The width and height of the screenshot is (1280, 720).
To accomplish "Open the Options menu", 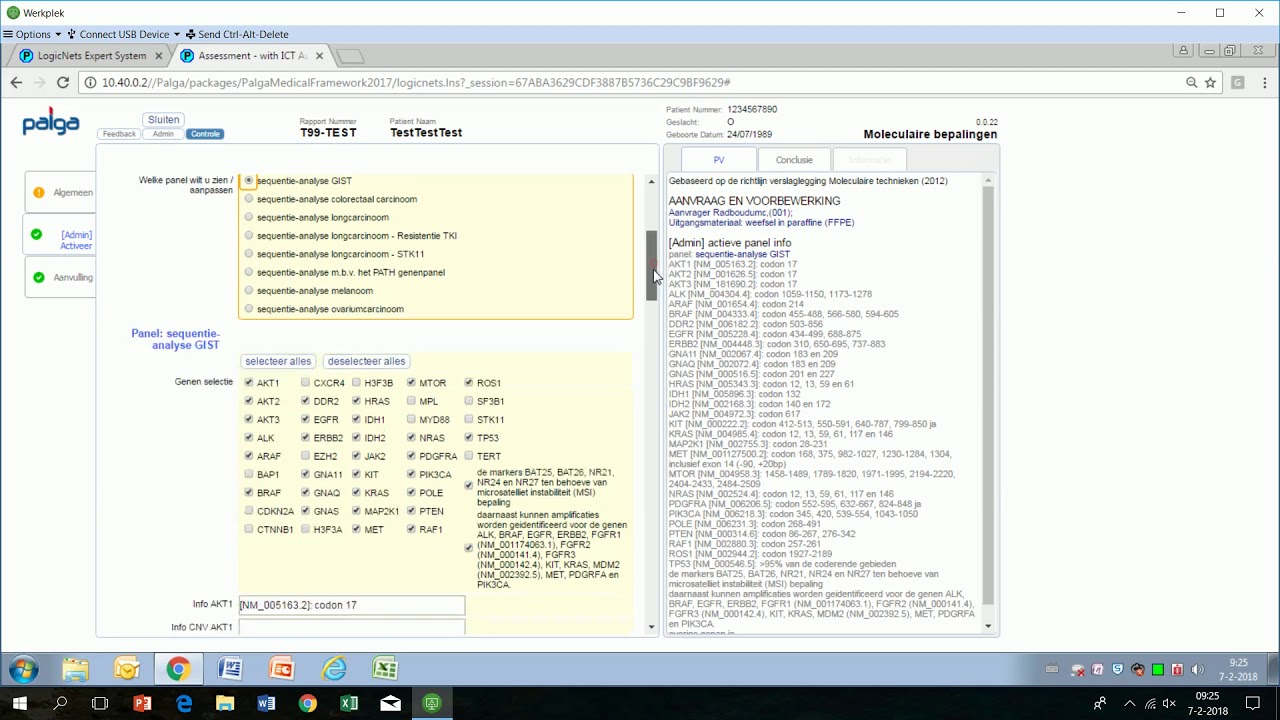I will (33, 34).
